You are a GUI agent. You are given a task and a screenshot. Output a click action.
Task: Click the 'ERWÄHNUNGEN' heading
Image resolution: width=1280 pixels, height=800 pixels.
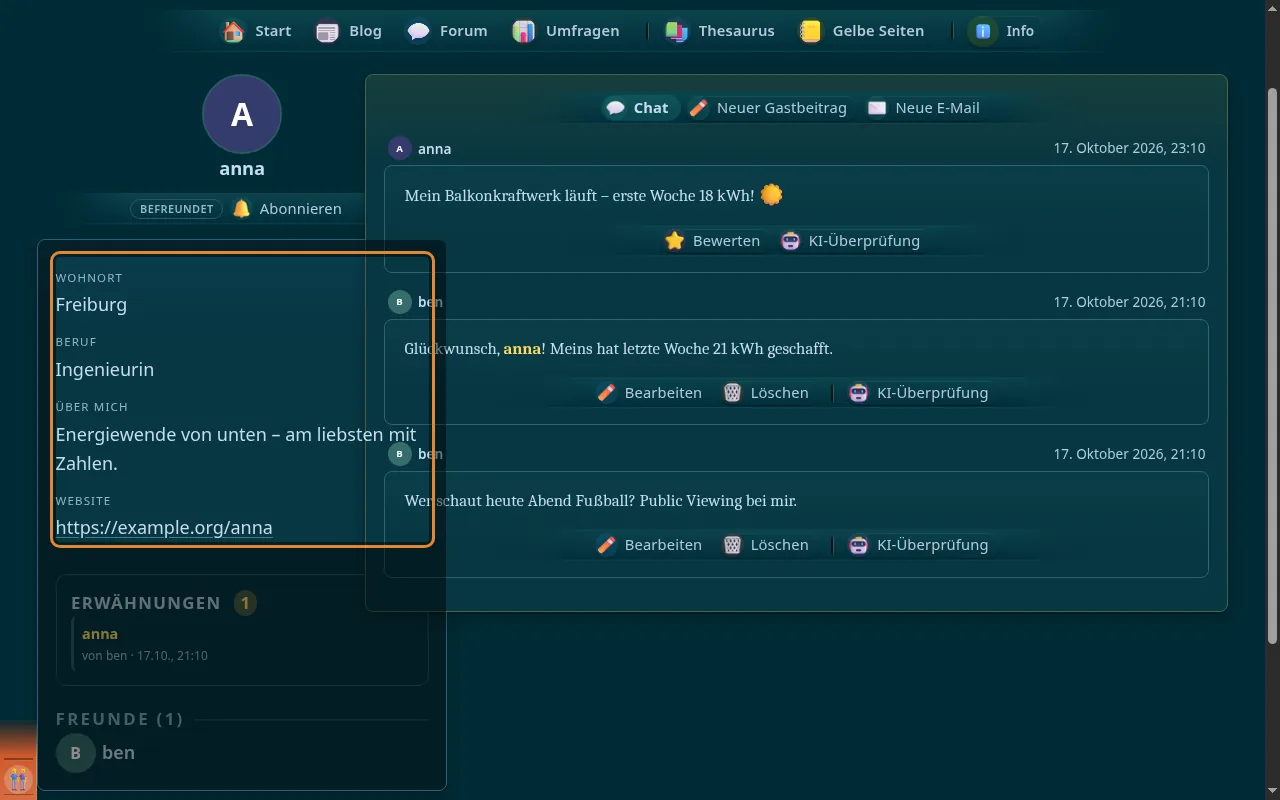(x=146, y=603)
